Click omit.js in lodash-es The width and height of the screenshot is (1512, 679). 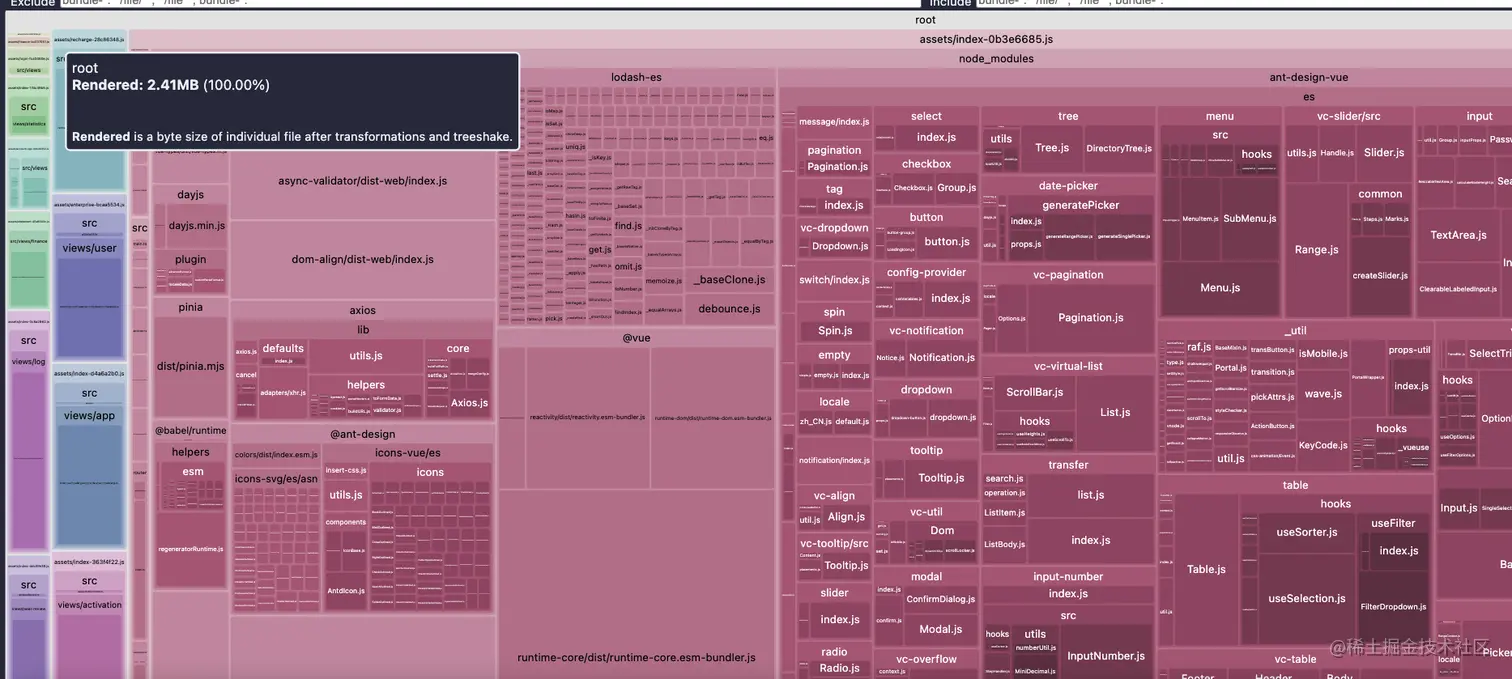(x=628, y=266)
